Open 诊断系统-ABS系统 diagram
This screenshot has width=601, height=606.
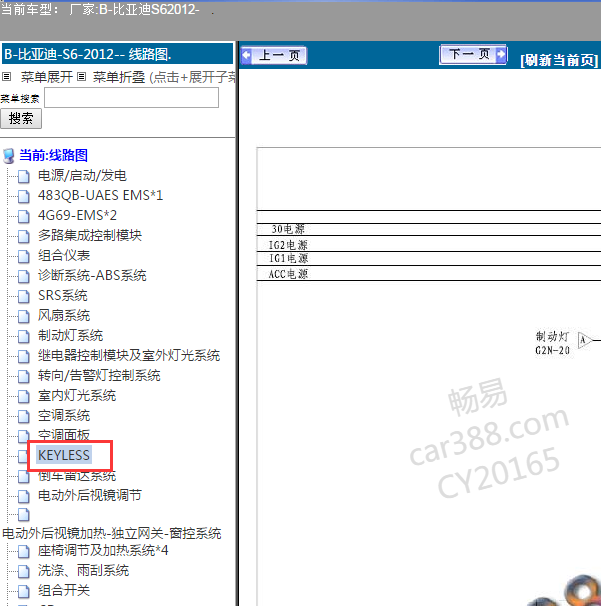click(x=92, y=275)
